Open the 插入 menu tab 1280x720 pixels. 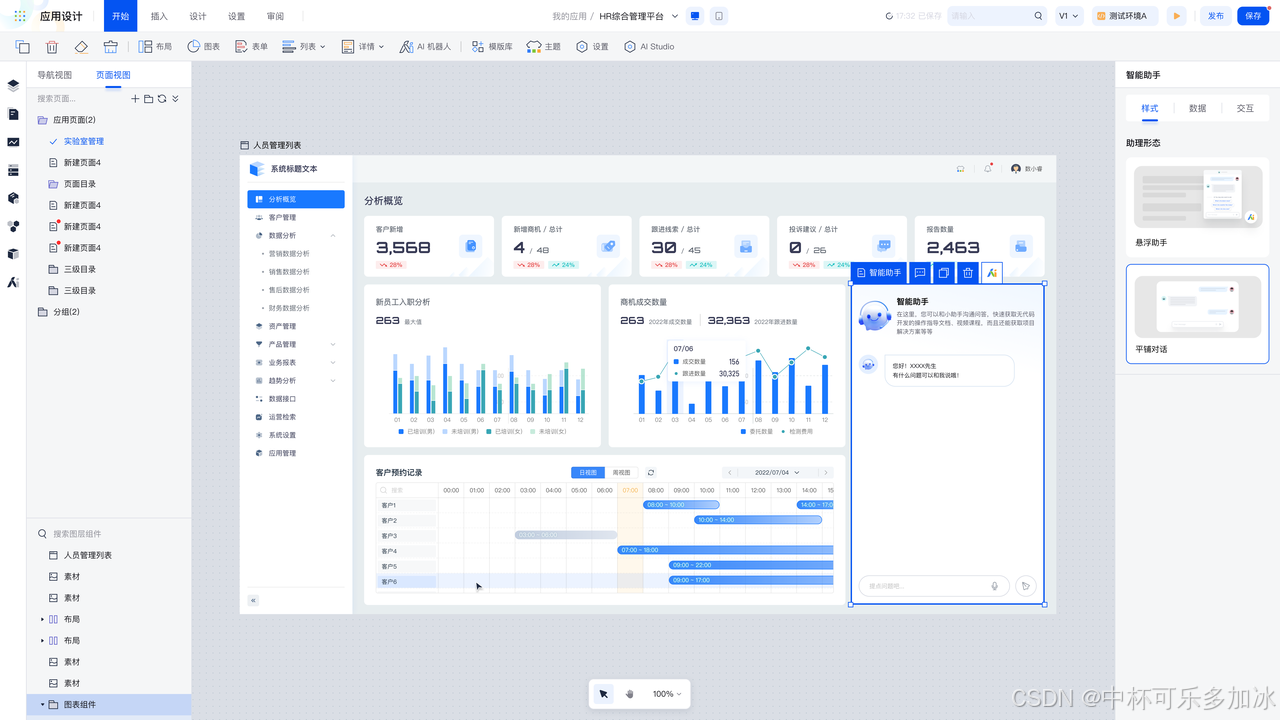click(159, 16)
